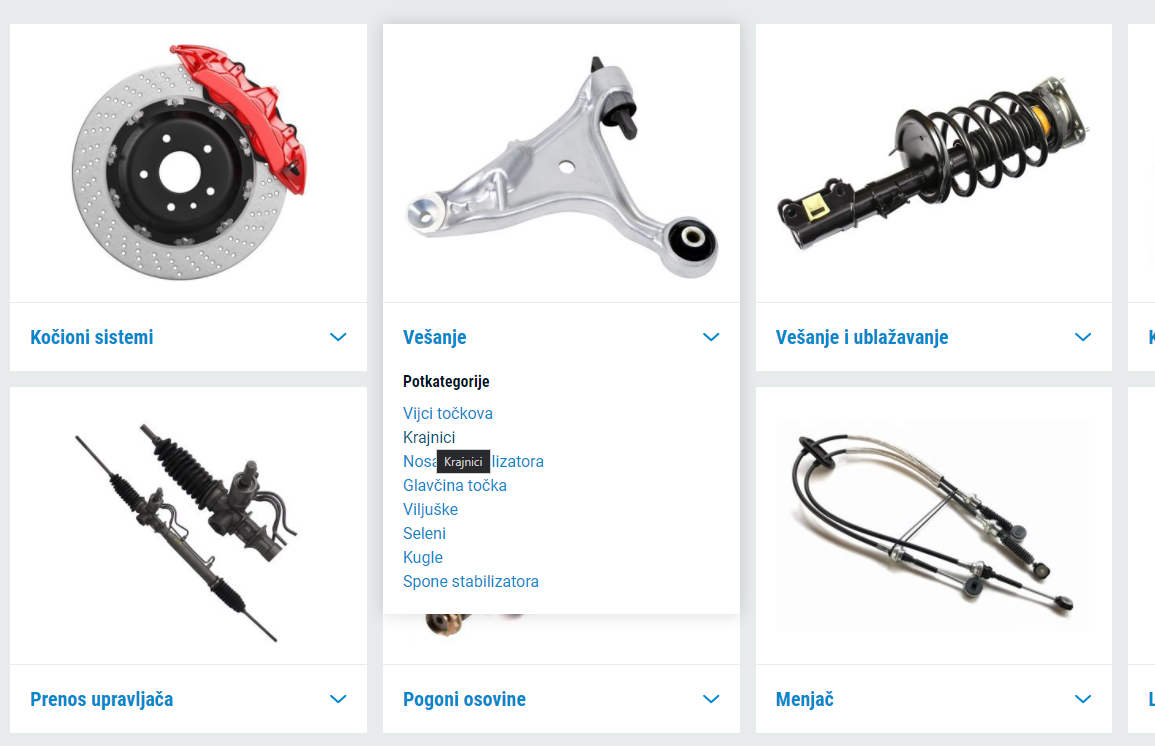1155x746 pixels.
Task: Expand the Kočioni sistemi chevron
Action: pyautogui.click(x=338, y=337)
